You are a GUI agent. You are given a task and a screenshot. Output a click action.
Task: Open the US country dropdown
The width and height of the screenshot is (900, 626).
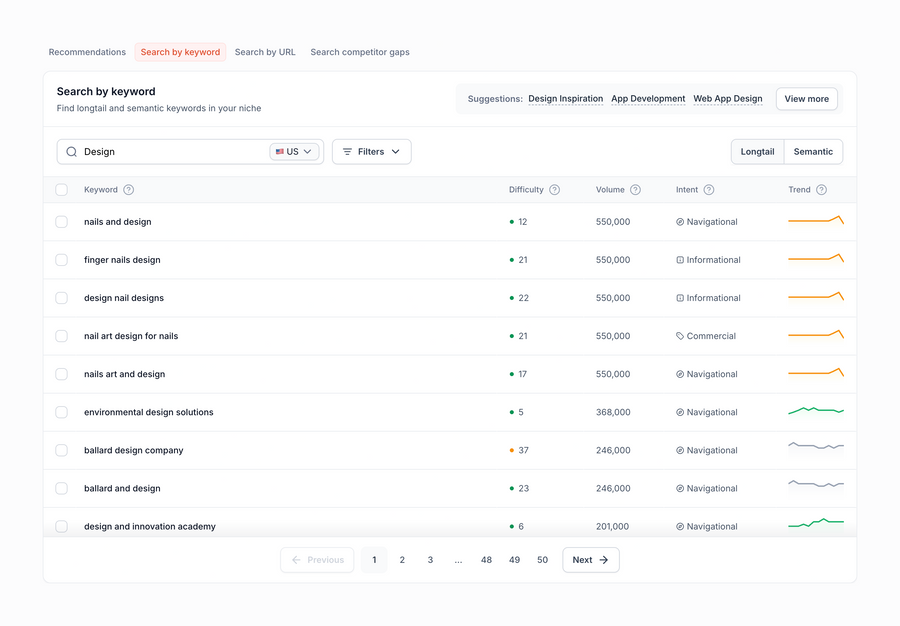click(294, 151)
